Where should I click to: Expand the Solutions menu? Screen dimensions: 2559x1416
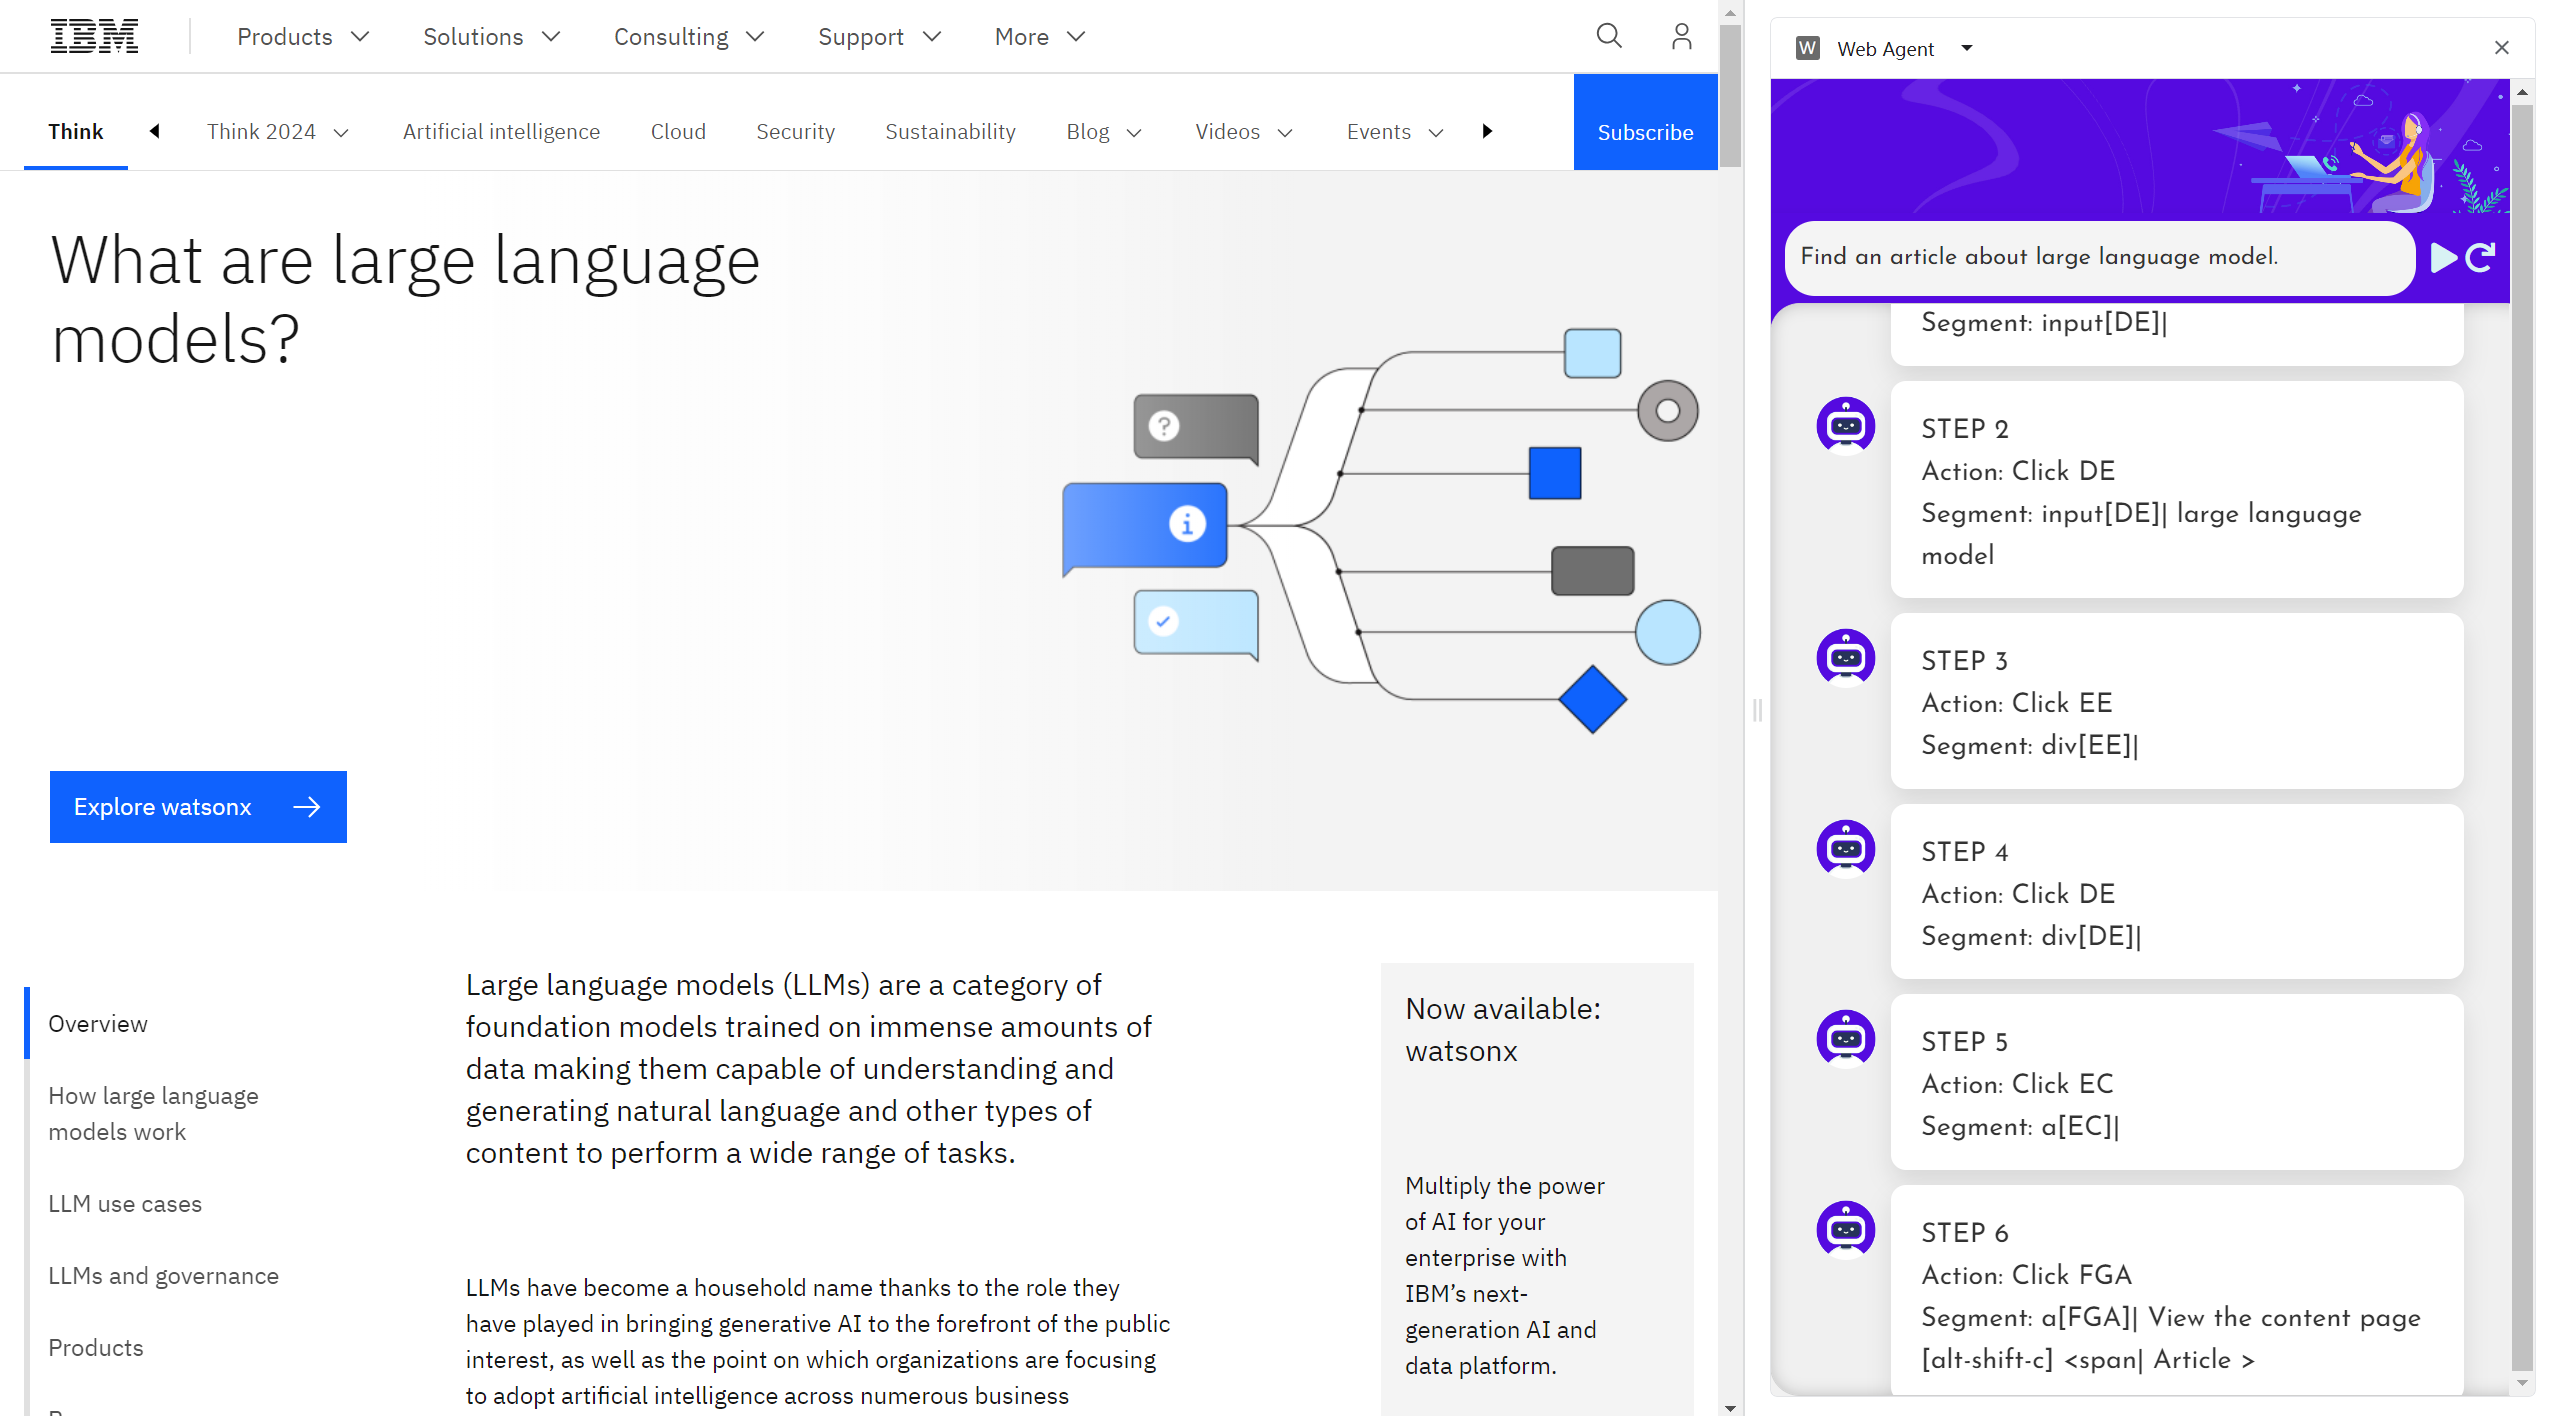tap(491, 37)
